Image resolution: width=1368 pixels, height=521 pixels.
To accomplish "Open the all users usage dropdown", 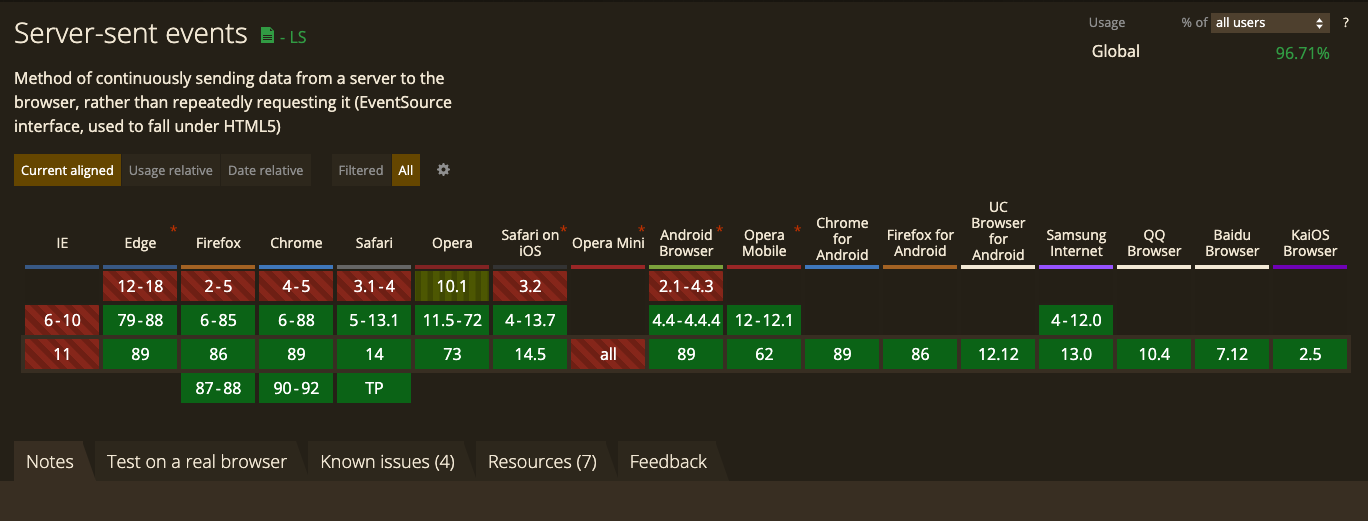I will tap(1270, 22).
